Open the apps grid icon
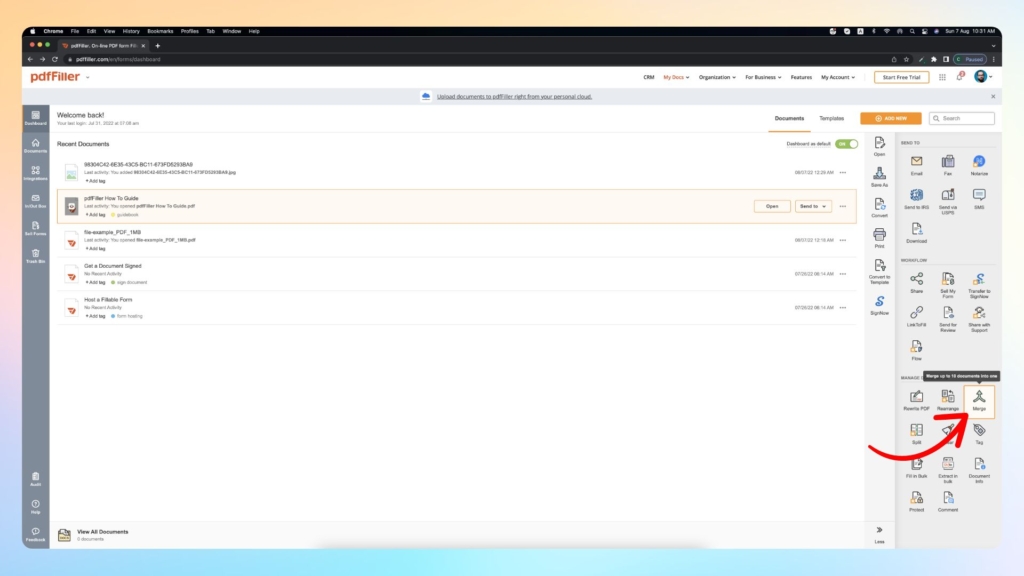This screenshot has height=576, width=1024. click(x=942, y=77)
